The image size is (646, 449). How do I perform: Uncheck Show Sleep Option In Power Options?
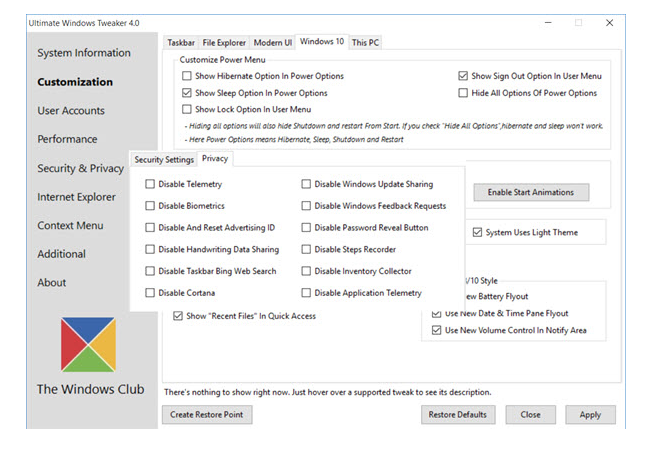coord(187,93)
